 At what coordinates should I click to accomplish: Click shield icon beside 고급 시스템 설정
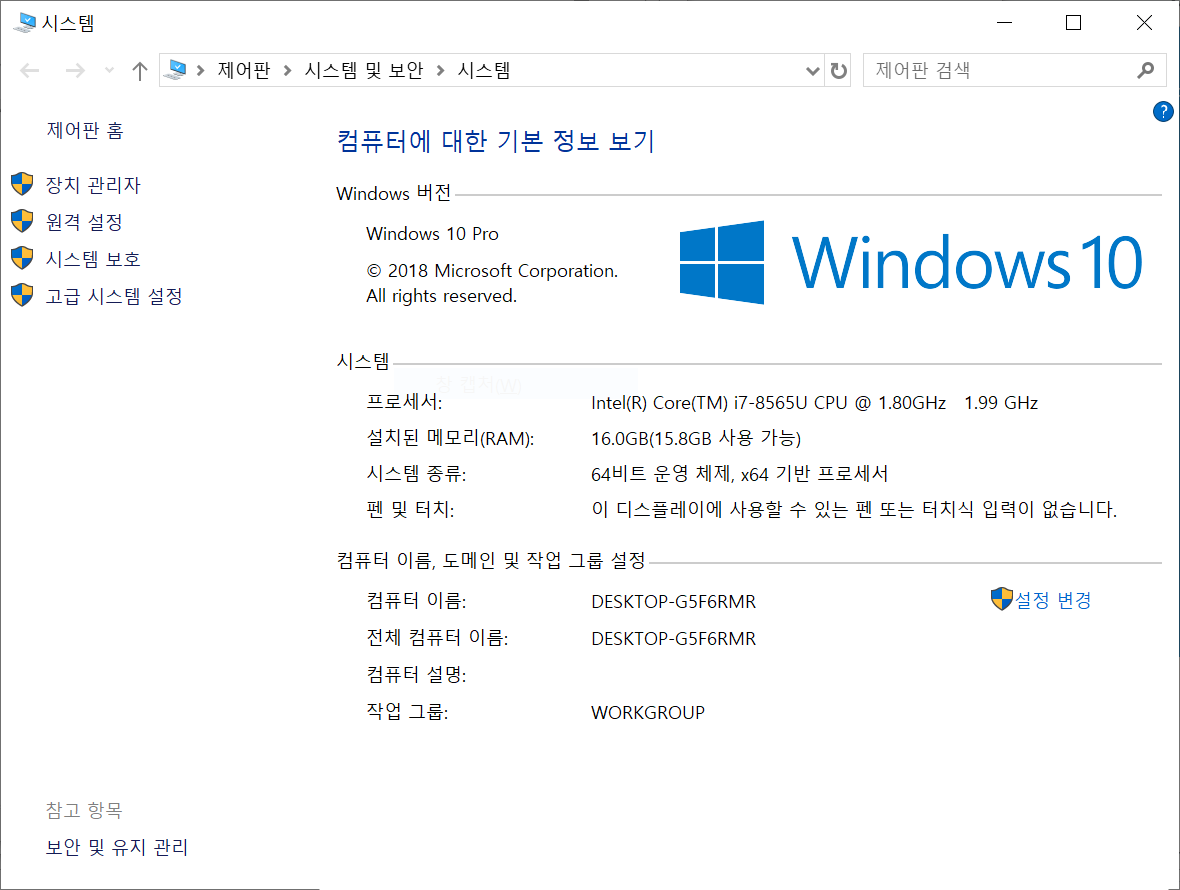(x=23, y=295)
